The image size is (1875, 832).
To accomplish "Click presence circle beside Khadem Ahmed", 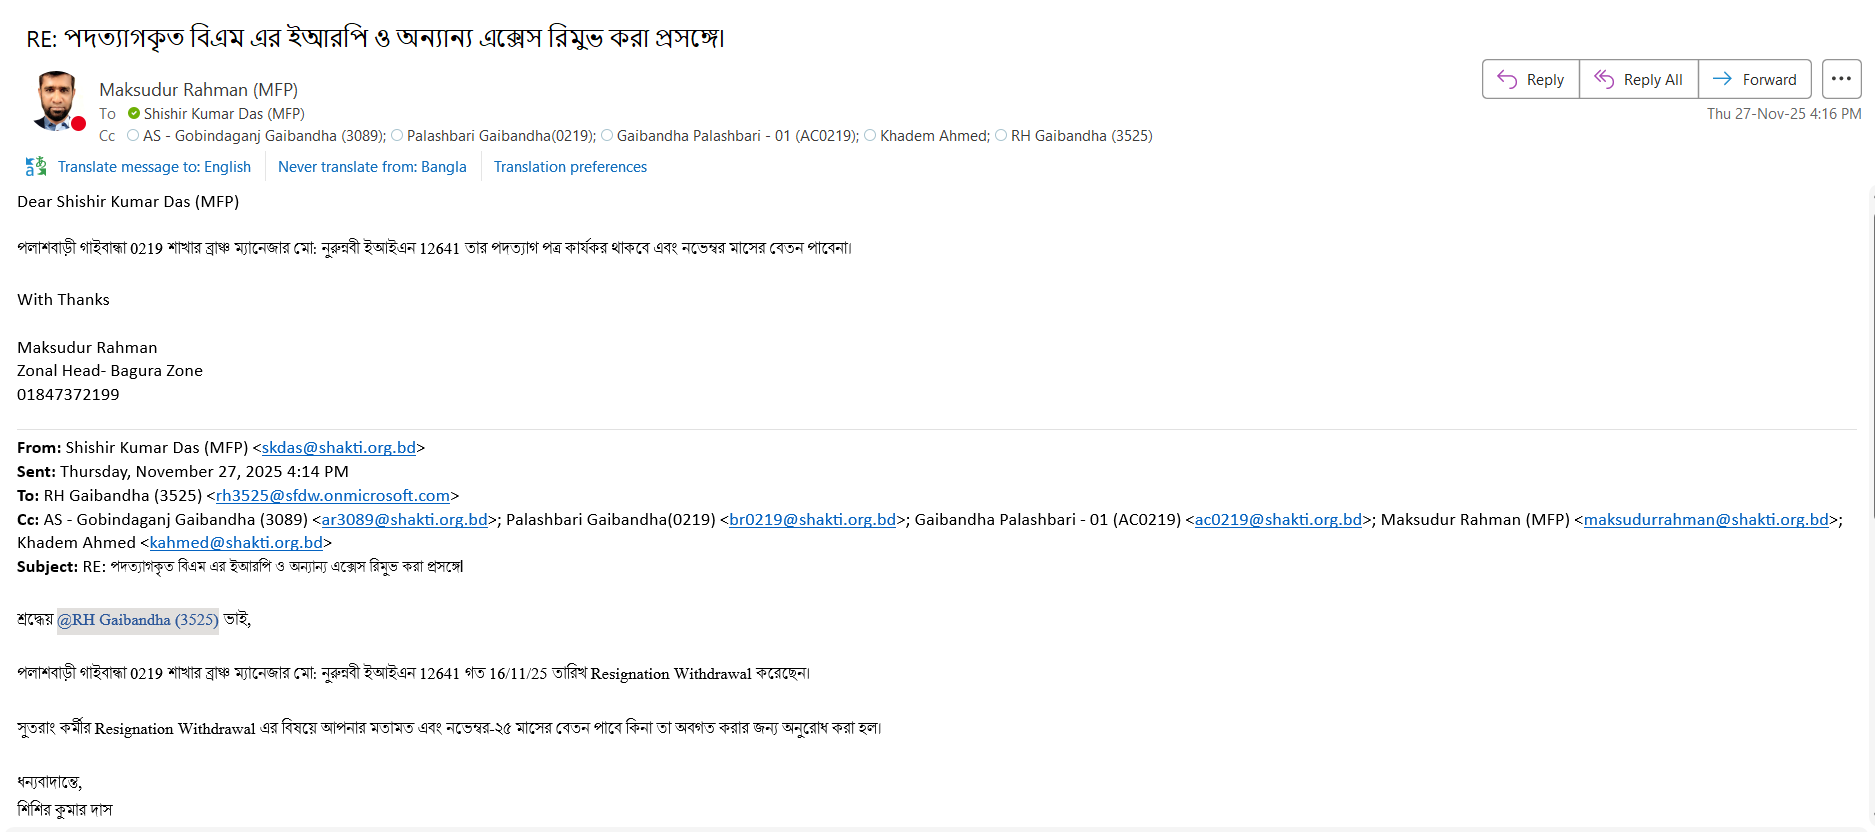I will [x=870, y=136].
